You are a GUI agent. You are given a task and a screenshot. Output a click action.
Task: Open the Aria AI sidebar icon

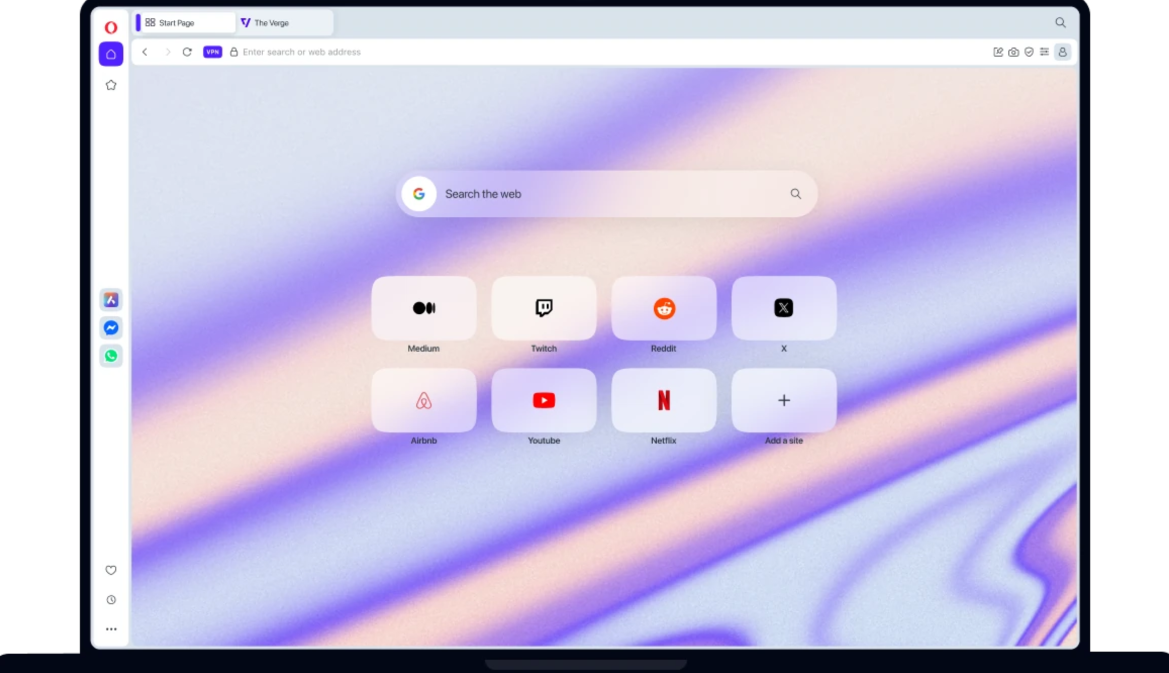coord(111,299)
